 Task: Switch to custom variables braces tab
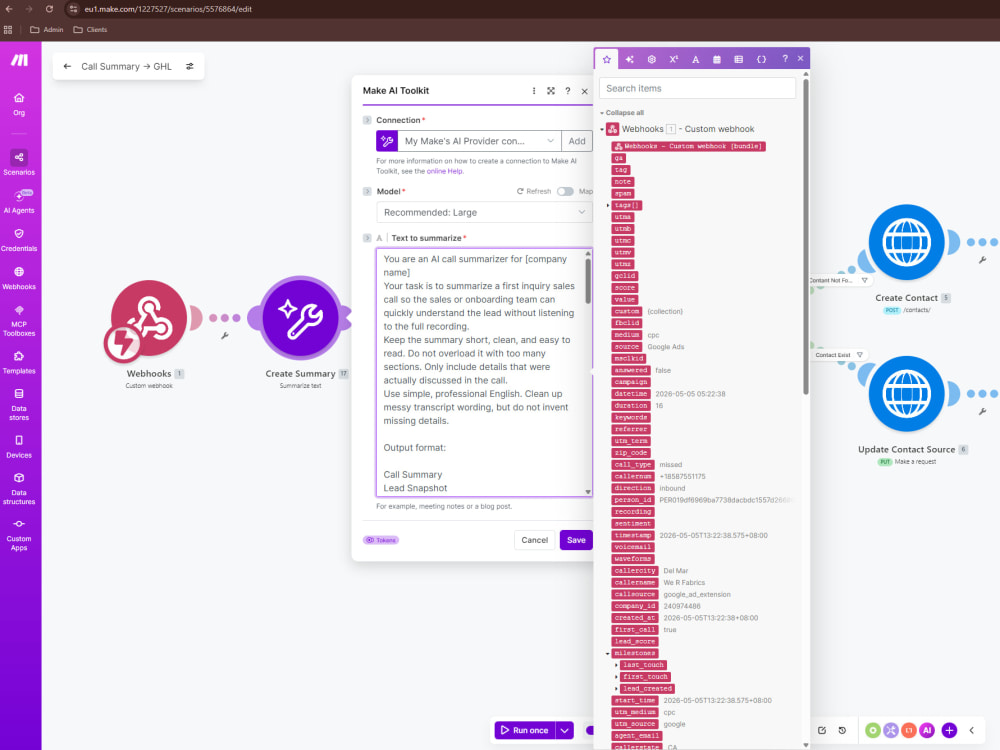[x=761, y=59]
